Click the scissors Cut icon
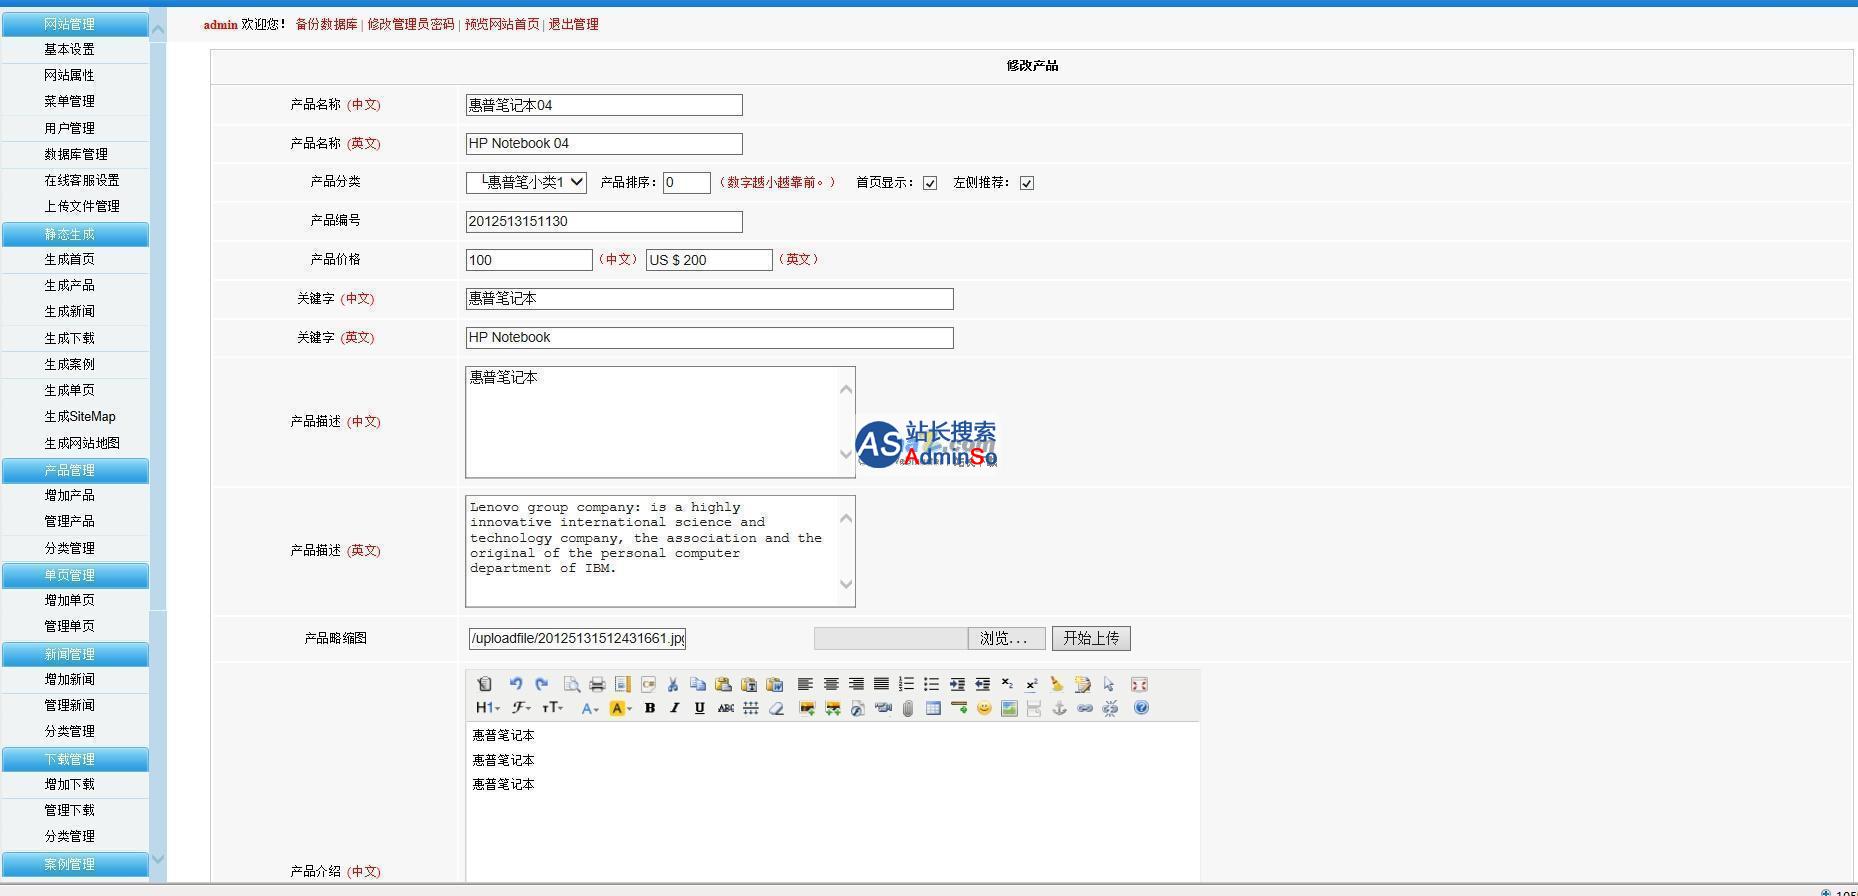This screenshot has height=896, width=1858. coord(673,684)
